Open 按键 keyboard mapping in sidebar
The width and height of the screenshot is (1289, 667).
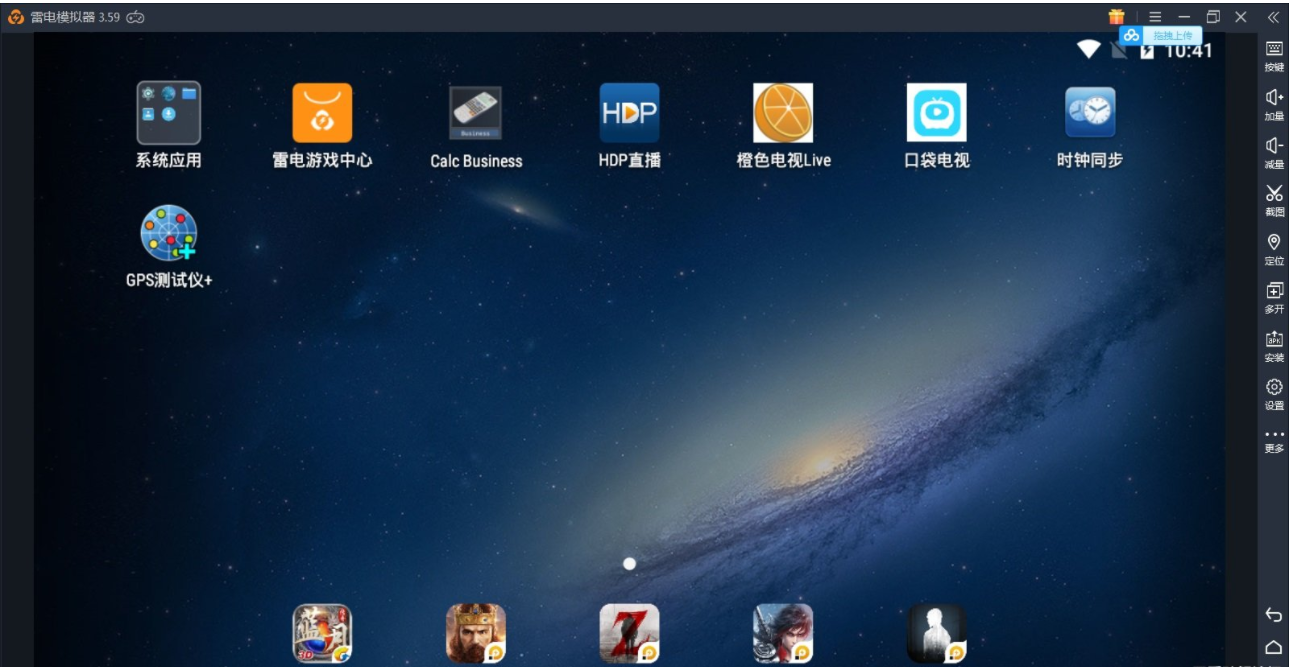coord(1274,56)
